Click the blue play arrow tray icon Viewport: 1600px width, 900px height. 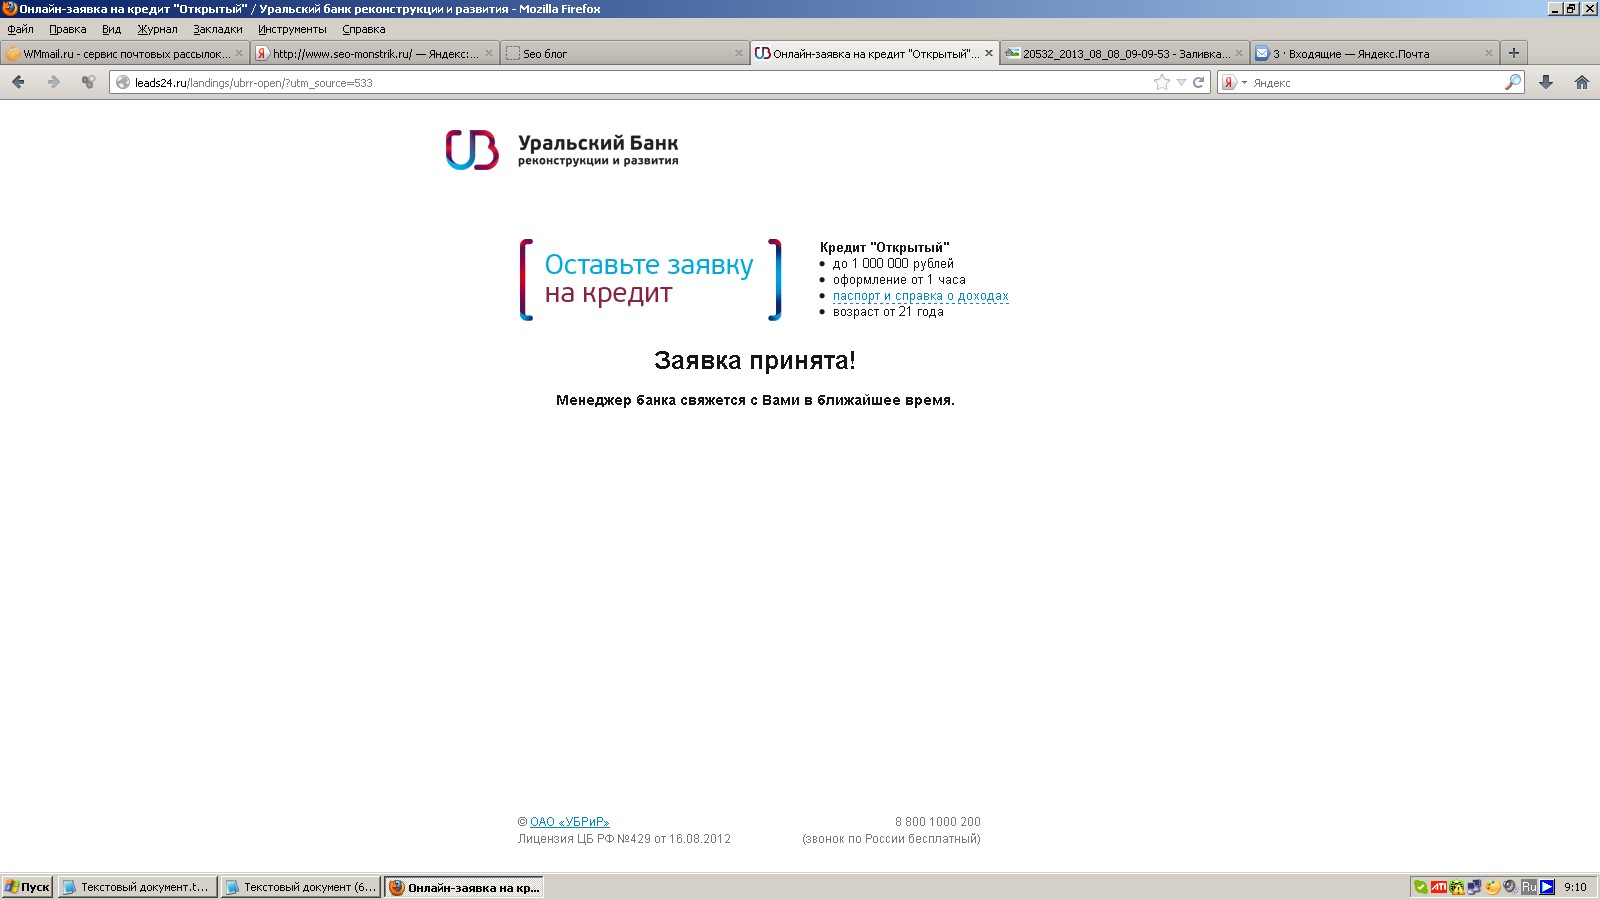[1547, 887]
